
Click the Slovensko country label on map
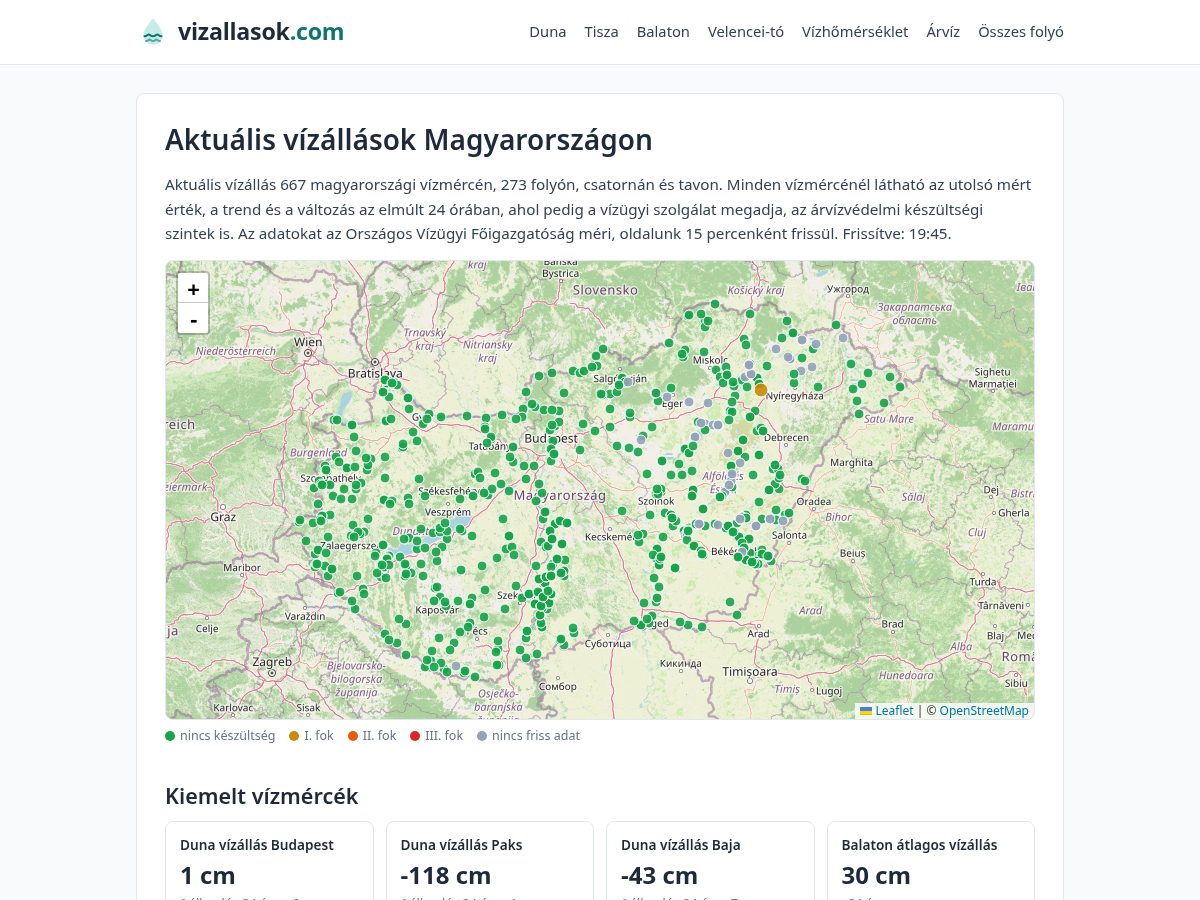click(606, 290)
